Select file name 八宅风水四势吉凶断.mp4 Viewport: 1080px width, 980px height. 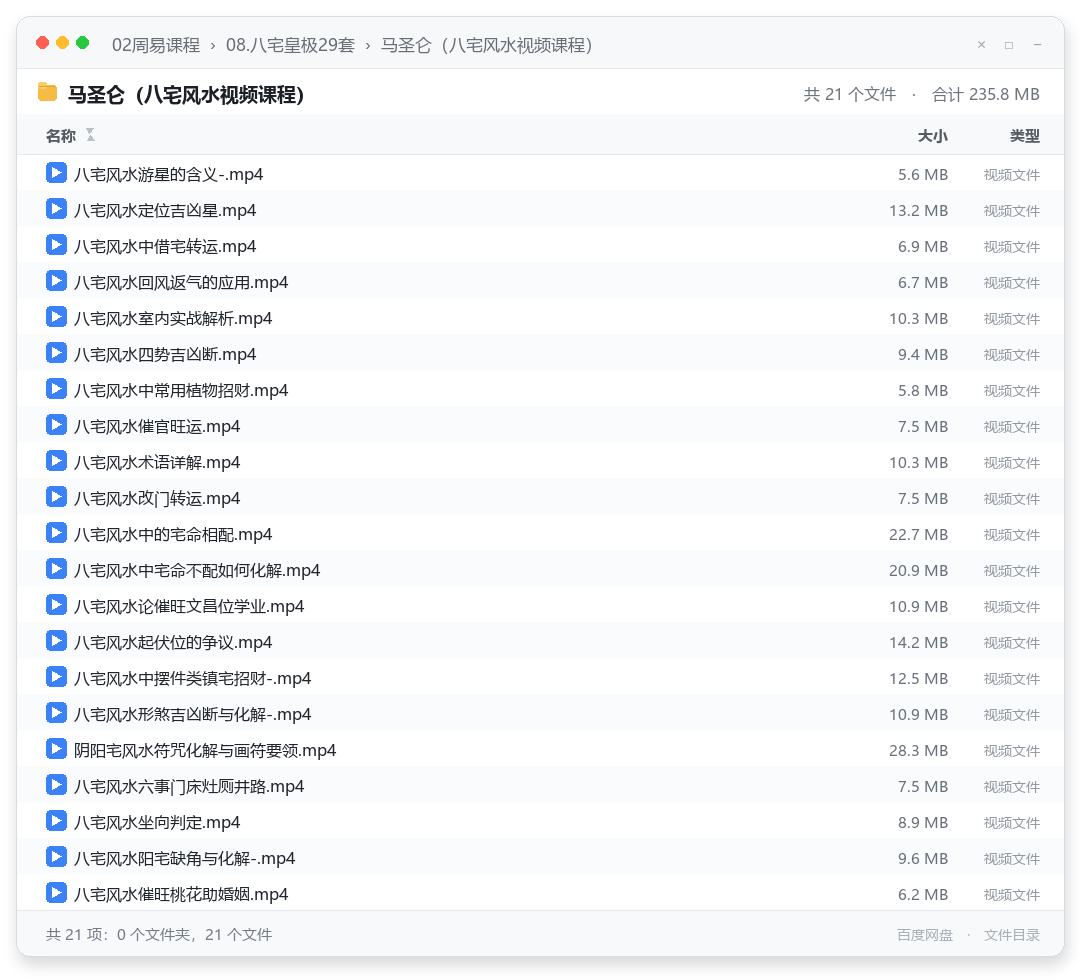pyautogui.click(x=165, y=354)
